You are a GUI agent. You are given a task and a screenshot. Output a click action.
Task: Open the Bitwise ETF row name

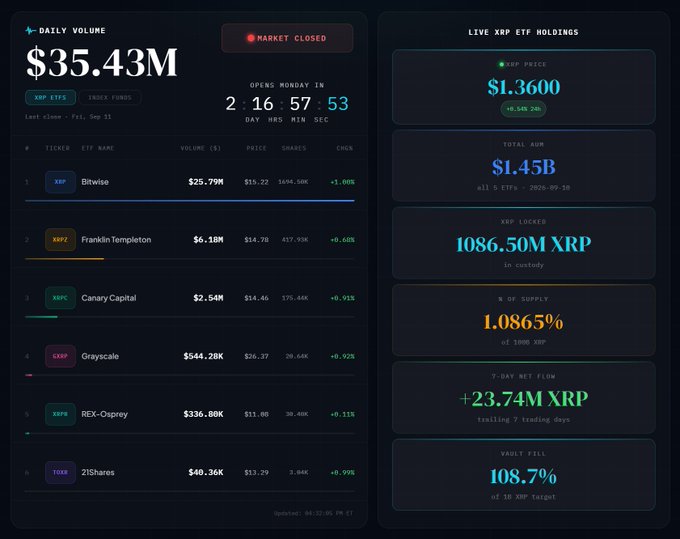[95, 182]
